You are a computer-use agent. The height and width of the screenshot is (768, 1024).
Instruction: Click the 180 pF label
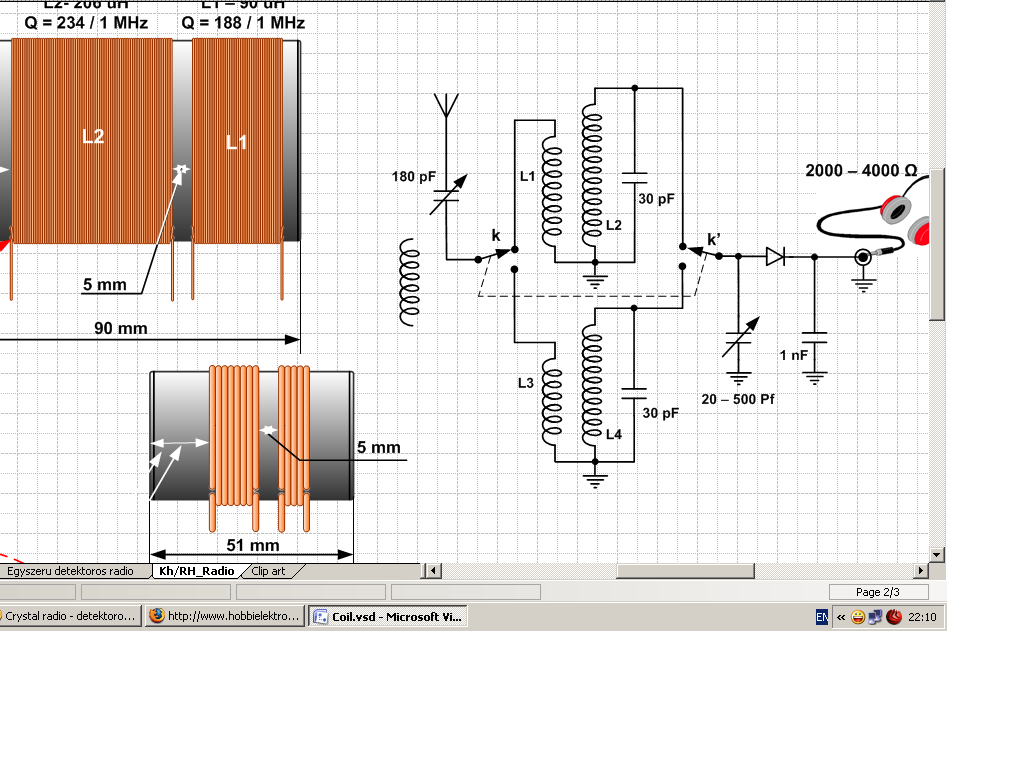click(x=413, y=177)
